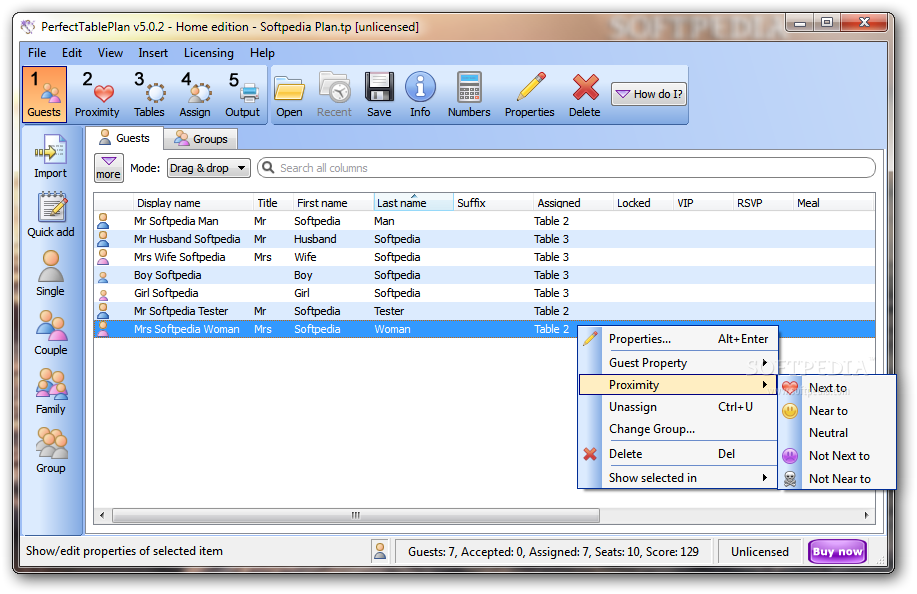The width and height of the screenshot is (917, 594).
Task: Click the red Delete X toolbar icon
Action: pos(585,94)
